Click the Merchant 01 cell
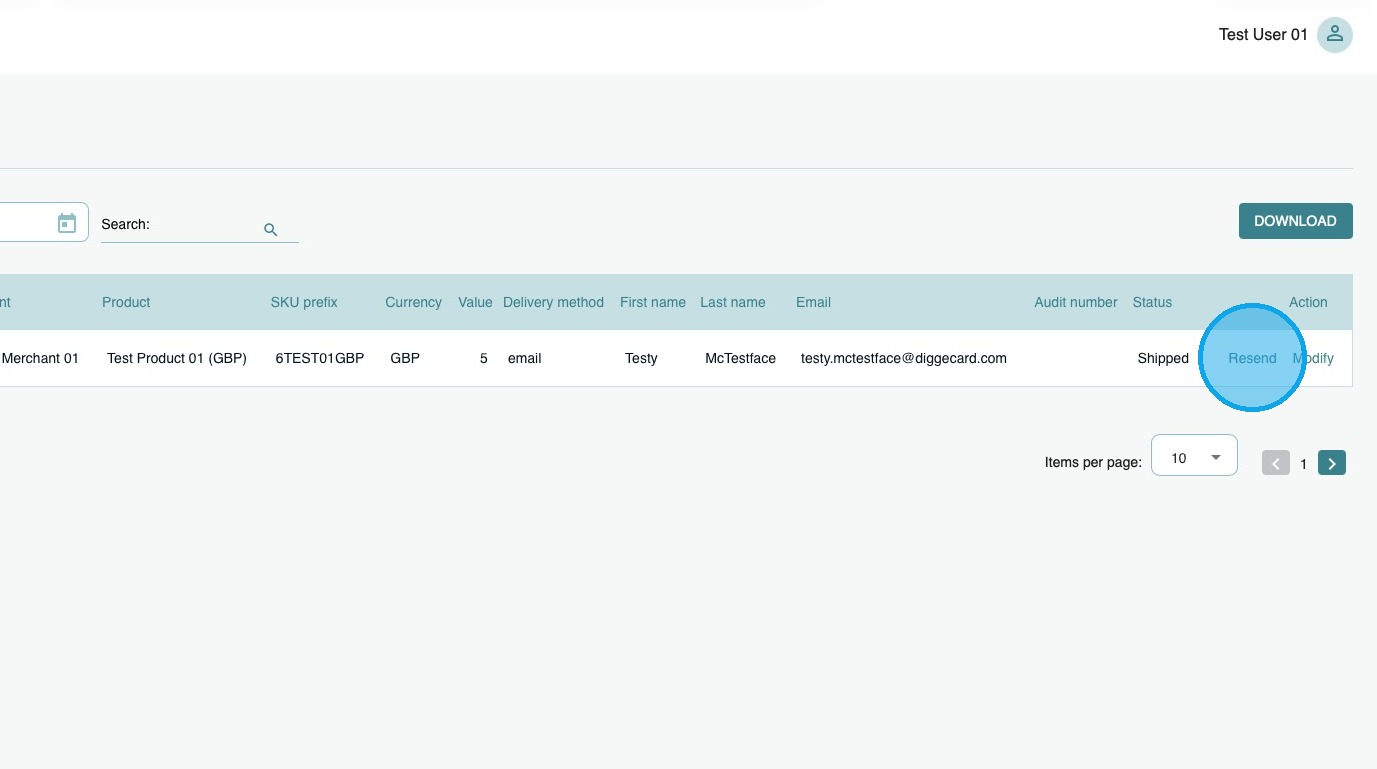1377x769 pixels. click(x=40, y=358)
